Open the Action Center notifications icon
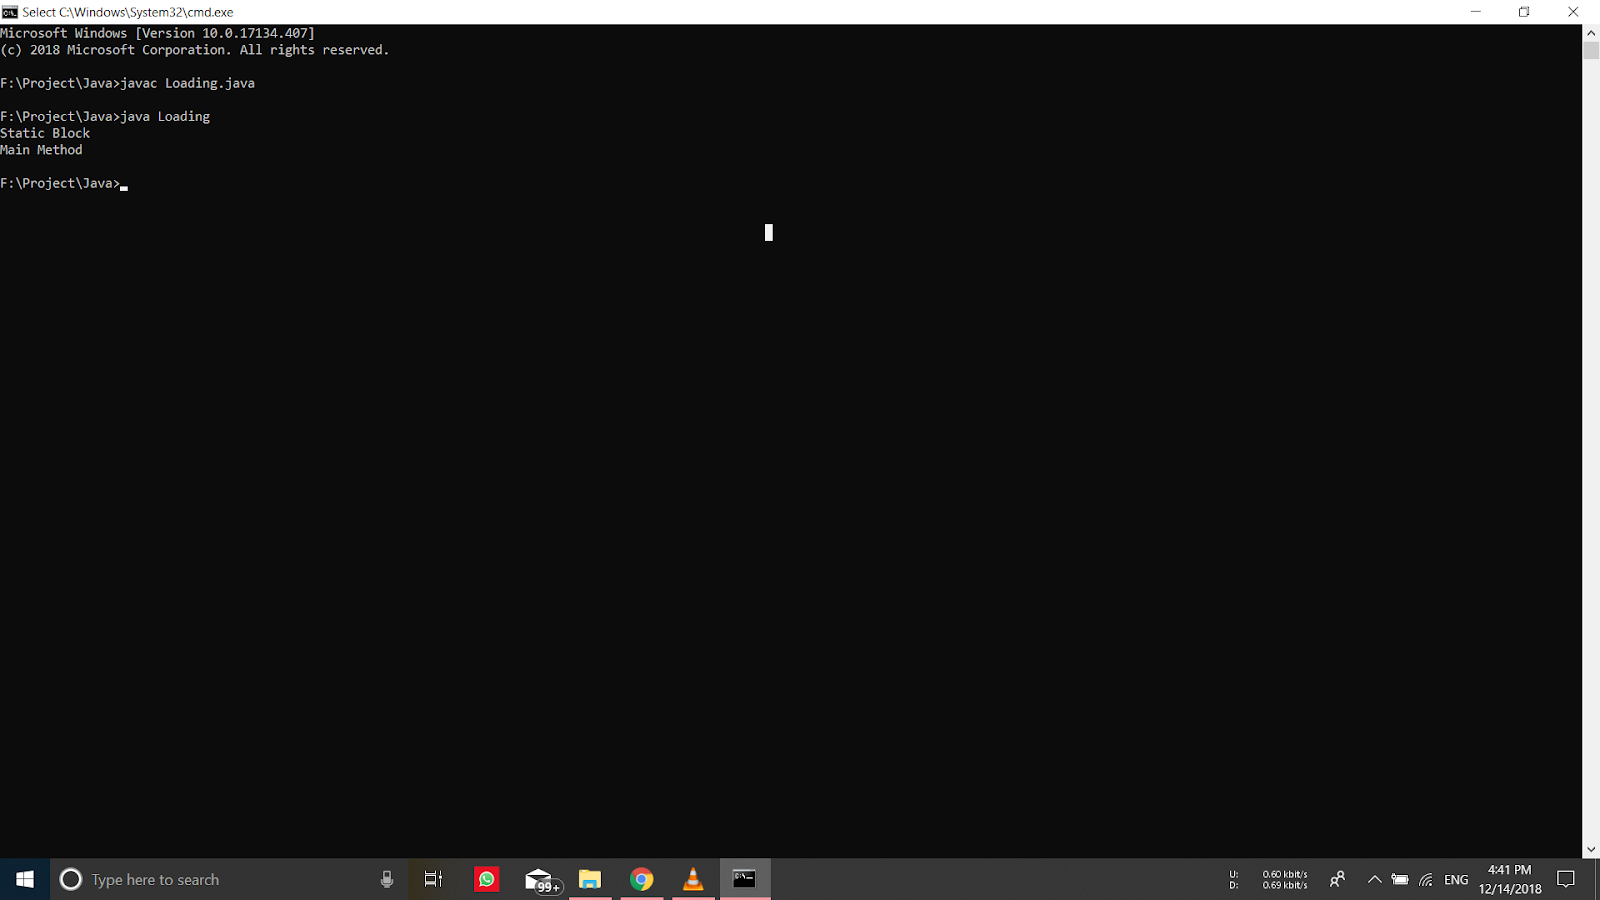This screenshot has width=1600, height=900. pyautogui.click(x=1566, y=879)
